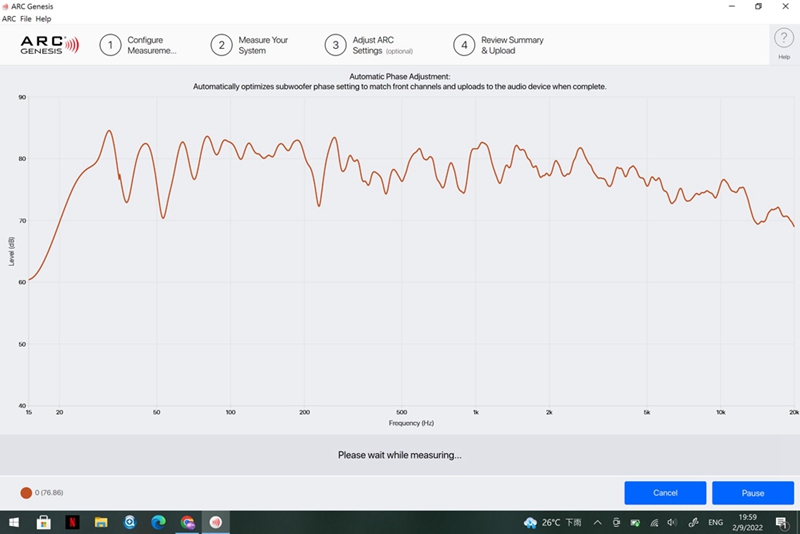
Task: Cancel the measurement in progress
Action: 665,493
